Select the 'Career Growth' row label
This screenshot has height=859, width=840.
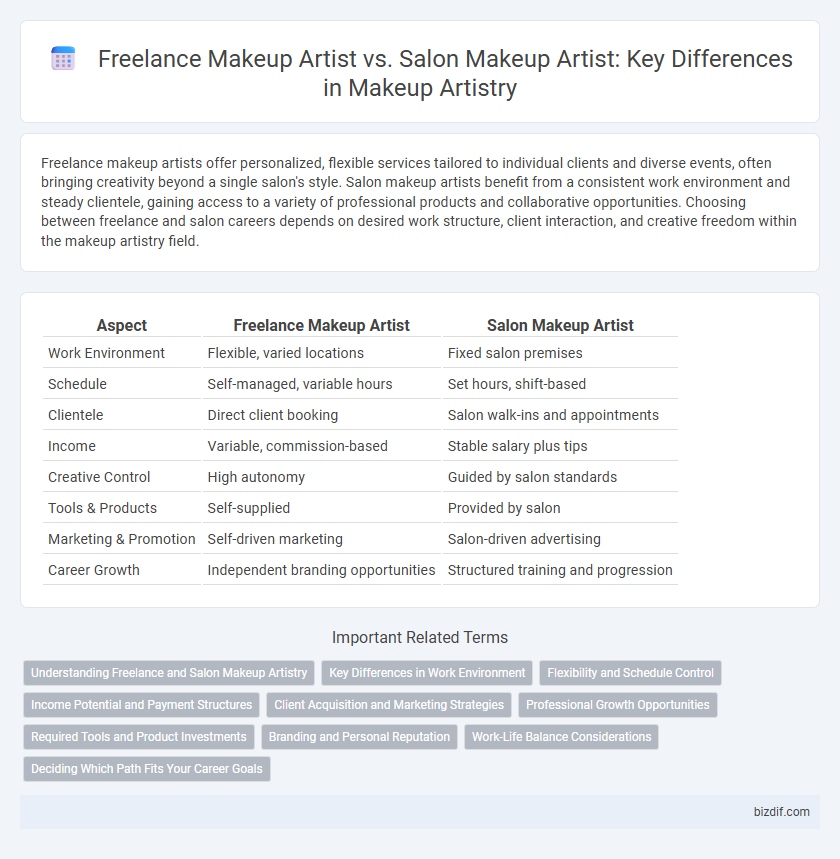[94, 570]
